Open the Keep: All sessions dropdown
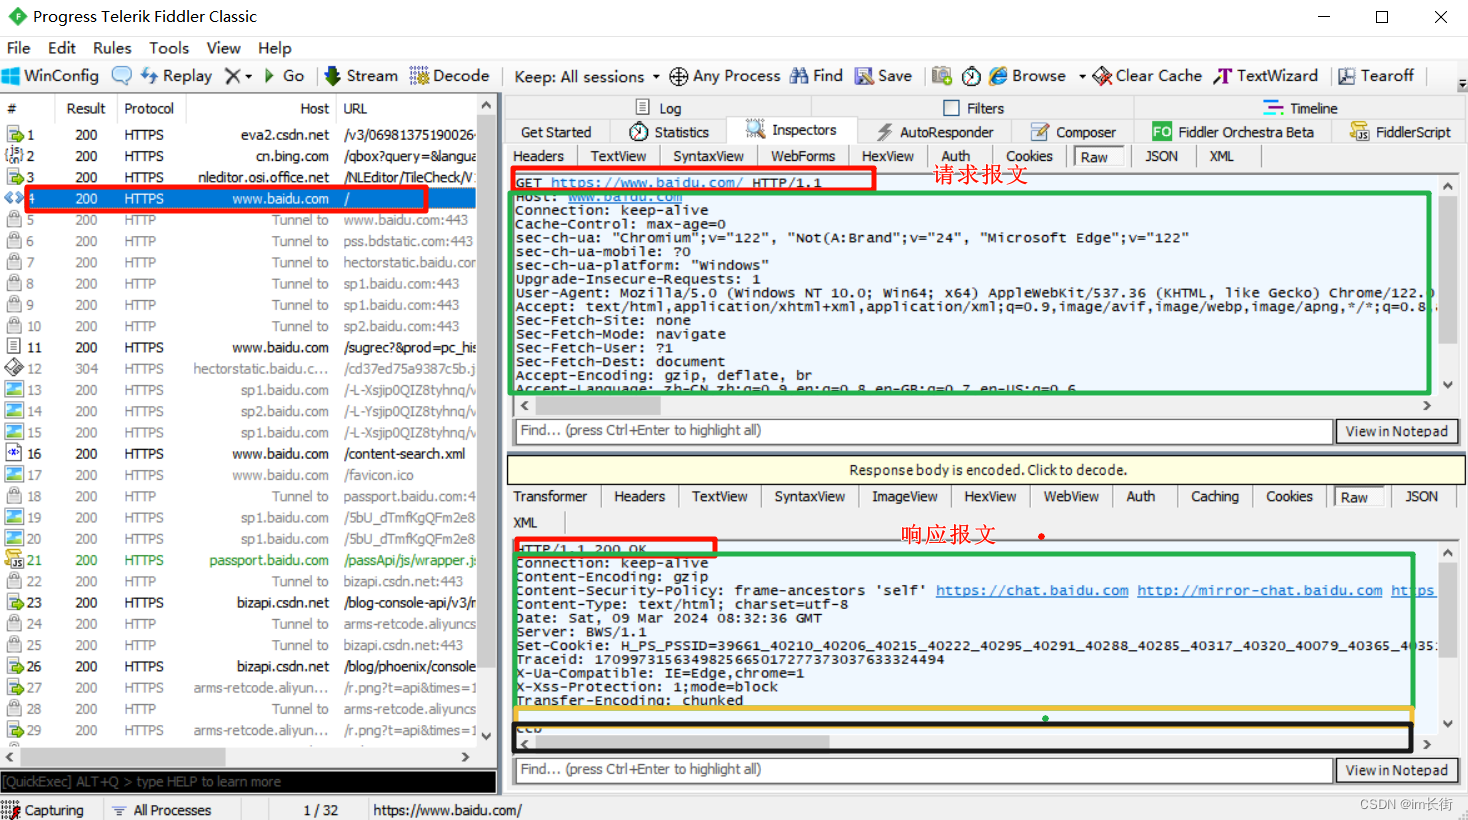Viewport: 1468px width, 820px height. tap(587, 77)
